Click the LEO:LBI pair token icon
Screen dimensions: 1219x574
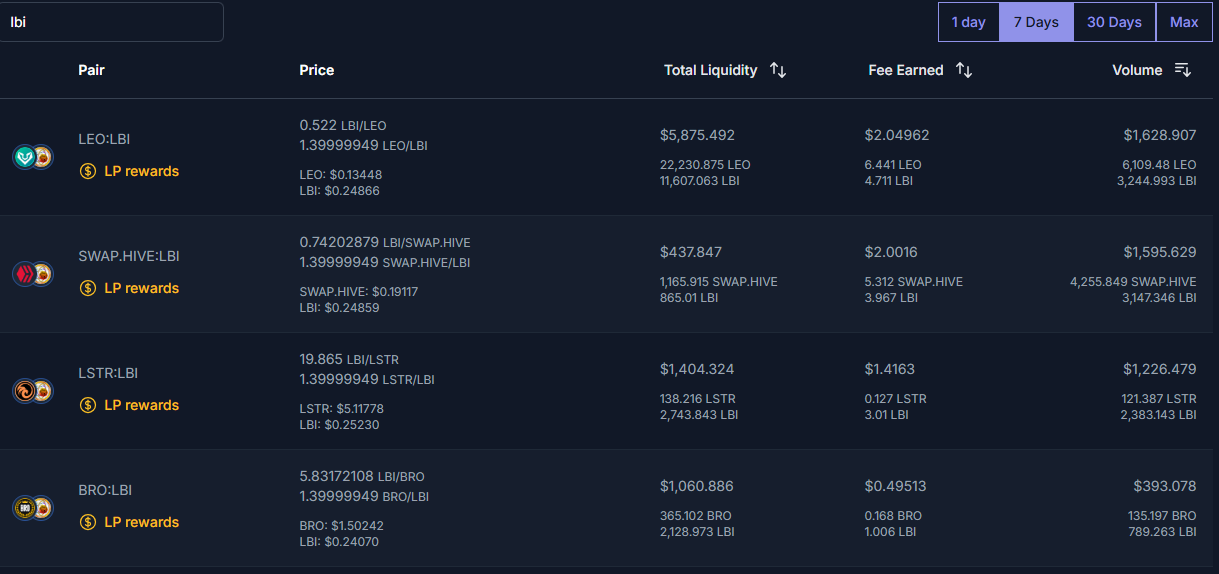pyautogui.click(x=32, y=157)
